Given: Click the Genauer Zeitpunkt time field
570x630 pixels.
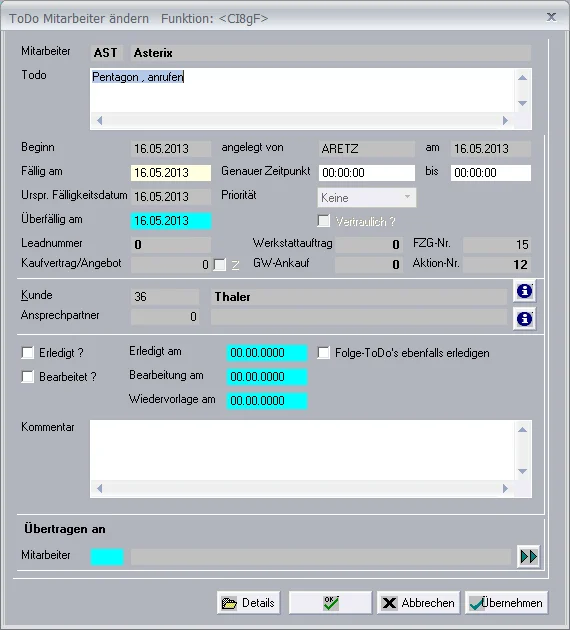Looking at the screenshot, I should coord(367,173).
